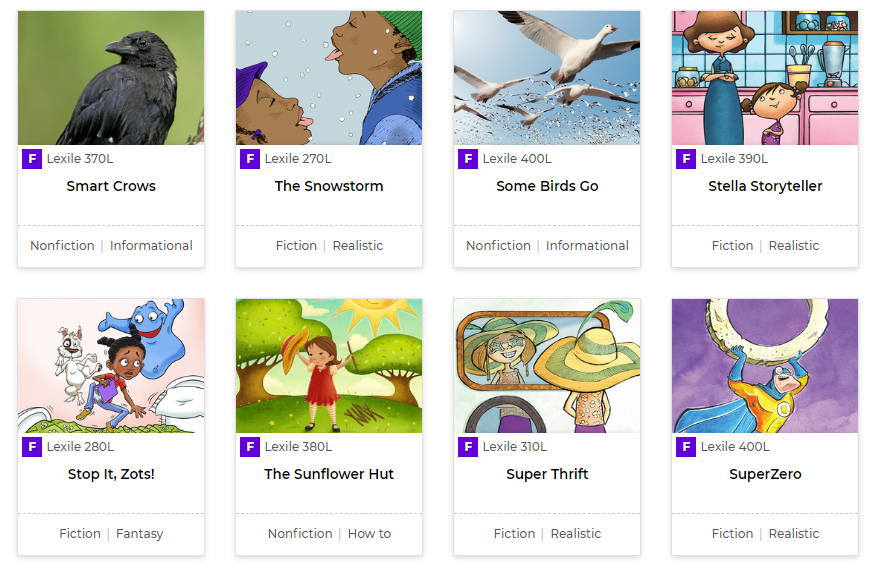Click the F level badge on The Snowstorm
Screen dimensions: 872x570
250,159
